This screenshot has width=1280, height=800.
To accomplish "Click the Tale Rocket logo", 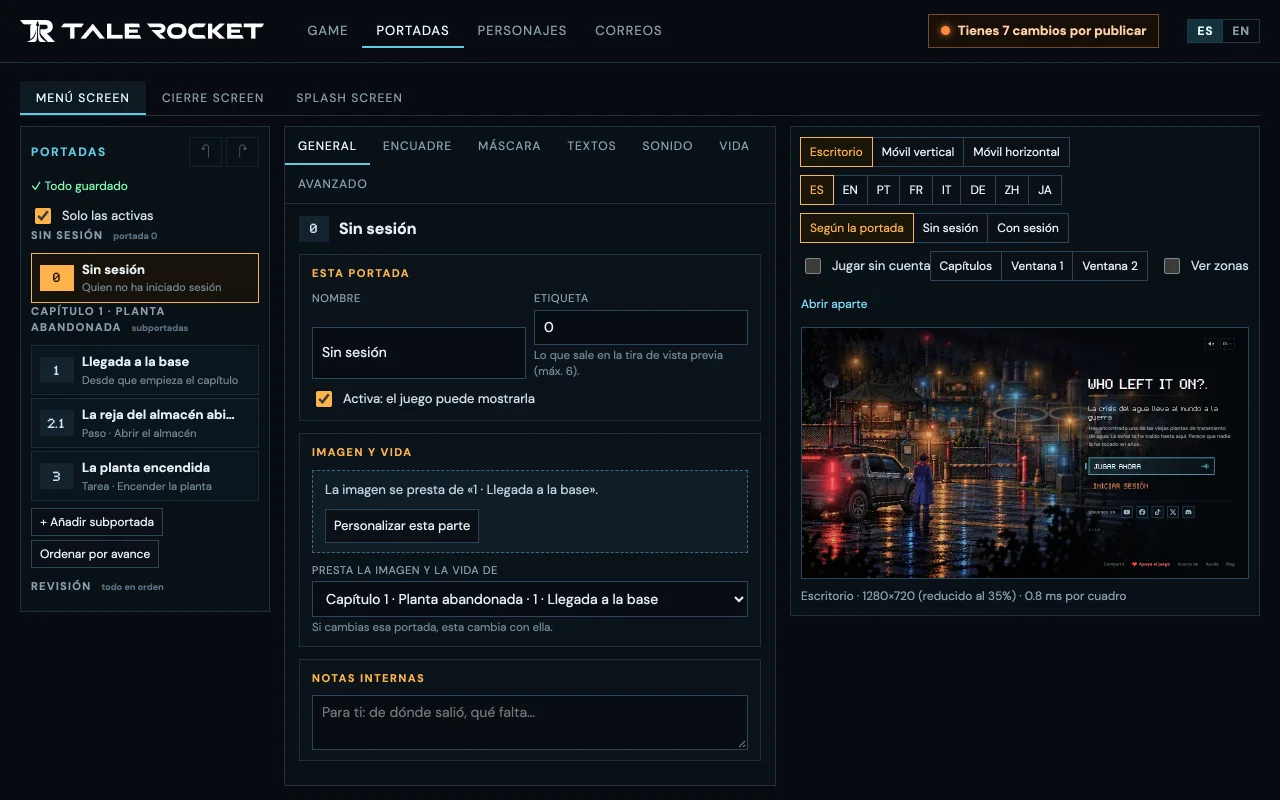I will click(x=141, y=31).
